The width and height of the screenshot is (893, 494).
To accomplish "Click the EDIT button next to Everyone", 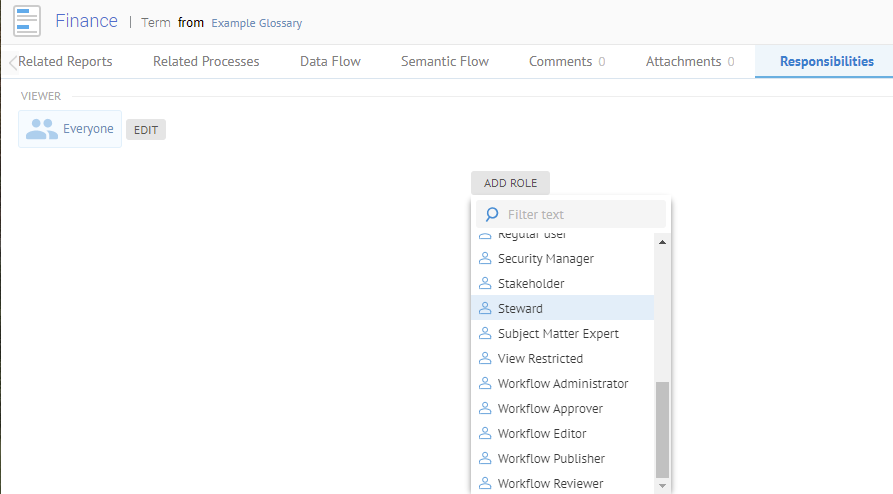I will coord(146,130).
